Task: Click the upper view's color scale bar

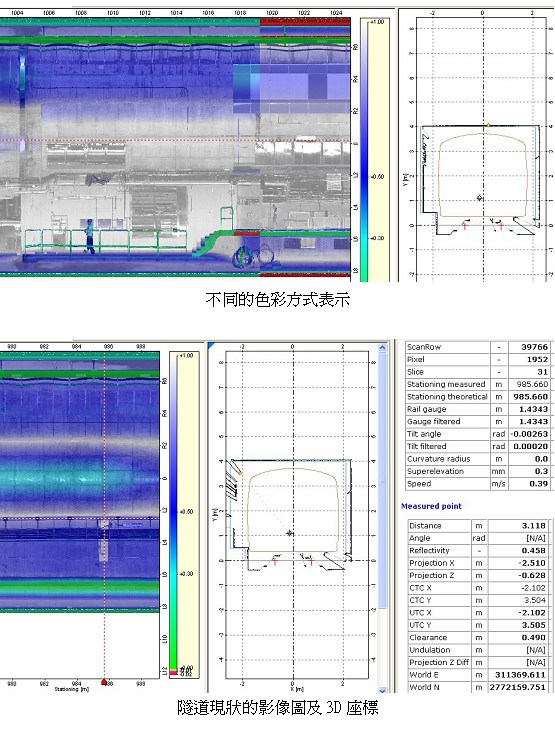Action: pyautogui.click(x=364, y=150)
